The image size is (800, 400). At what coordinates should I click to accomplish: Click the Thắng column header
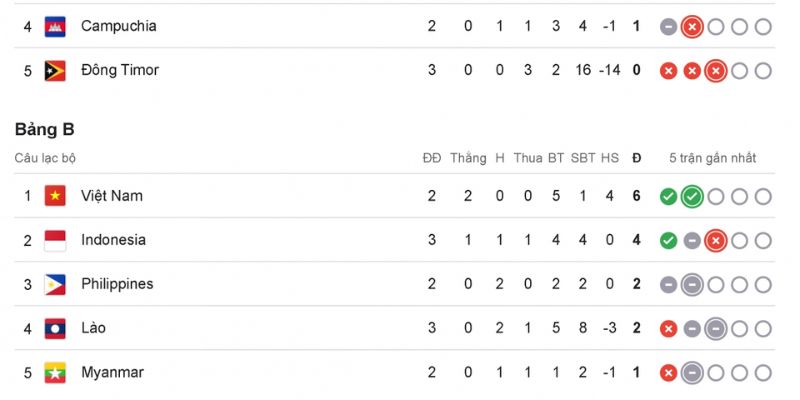[468, 158]
